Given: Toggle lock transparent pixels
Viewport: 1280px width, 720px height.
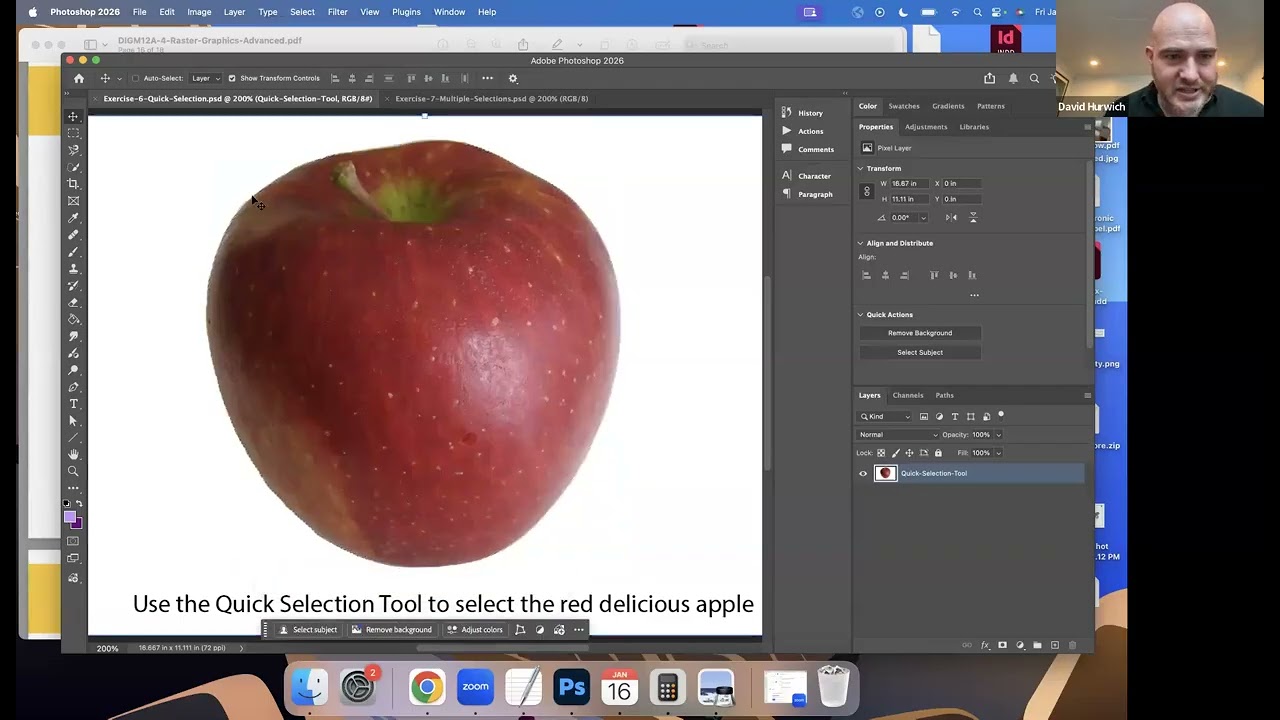Looking at the screenshot, I should (x=881, y=453).
